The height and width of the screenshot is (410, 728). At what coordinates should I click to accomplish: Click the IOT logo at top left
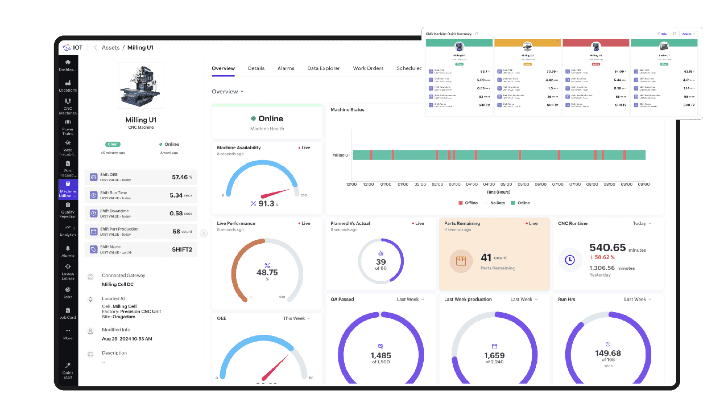(73, 47)
